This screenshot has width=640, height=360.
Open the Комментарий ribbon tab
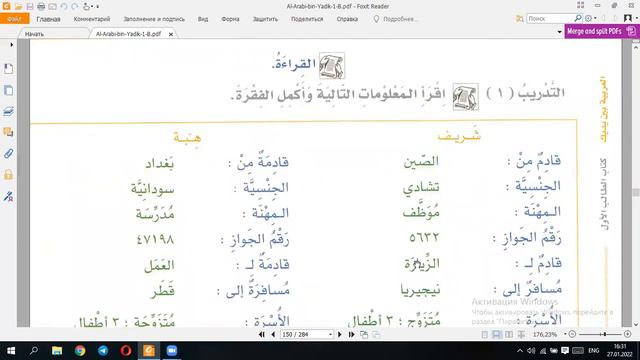point(92,19)
